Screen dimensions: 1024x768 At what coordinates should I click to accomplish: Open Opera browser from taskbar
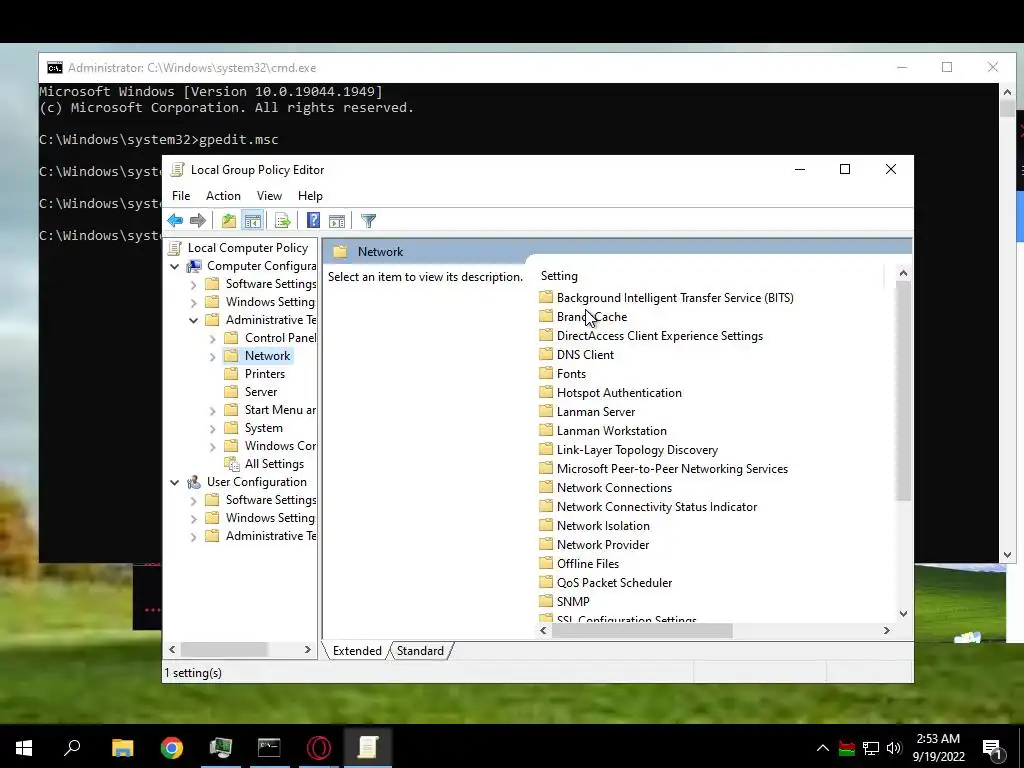click(319, 747)
